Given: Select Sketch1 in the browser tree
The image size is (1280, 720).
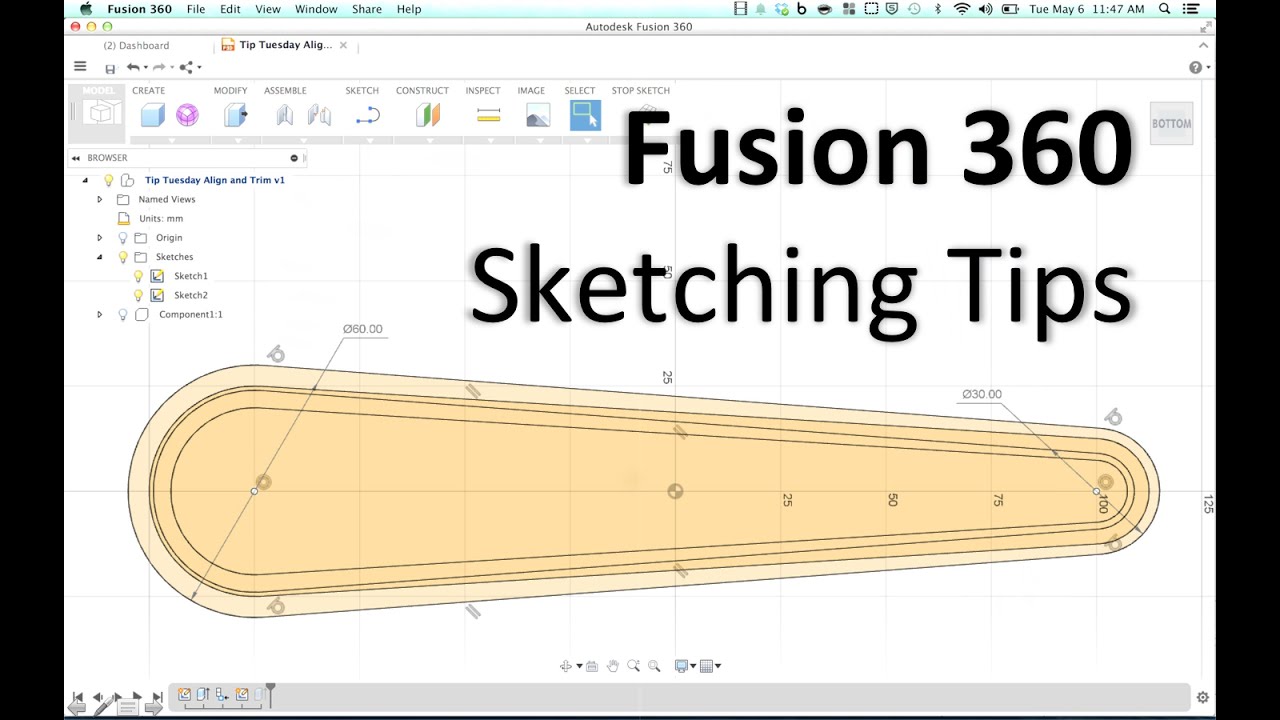Looking at the screenshot, I should 191,276.
